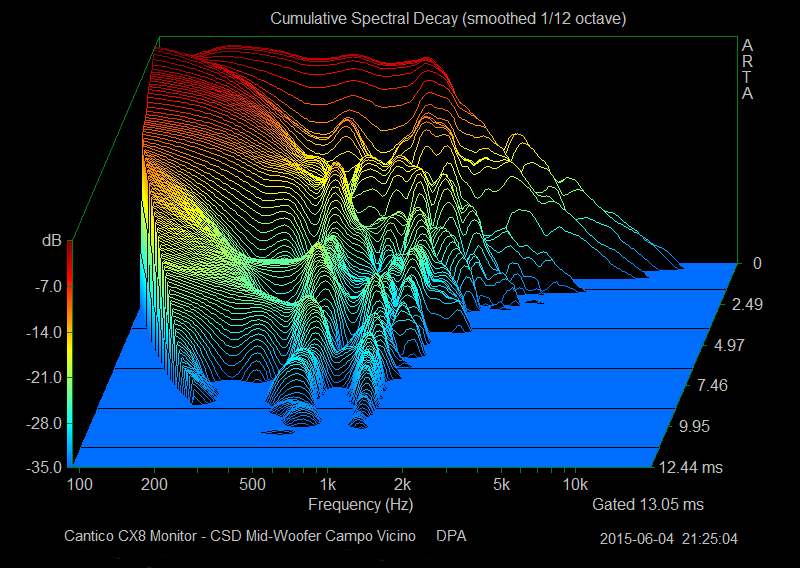Click the '9.95' time axis value

point(694,427)
